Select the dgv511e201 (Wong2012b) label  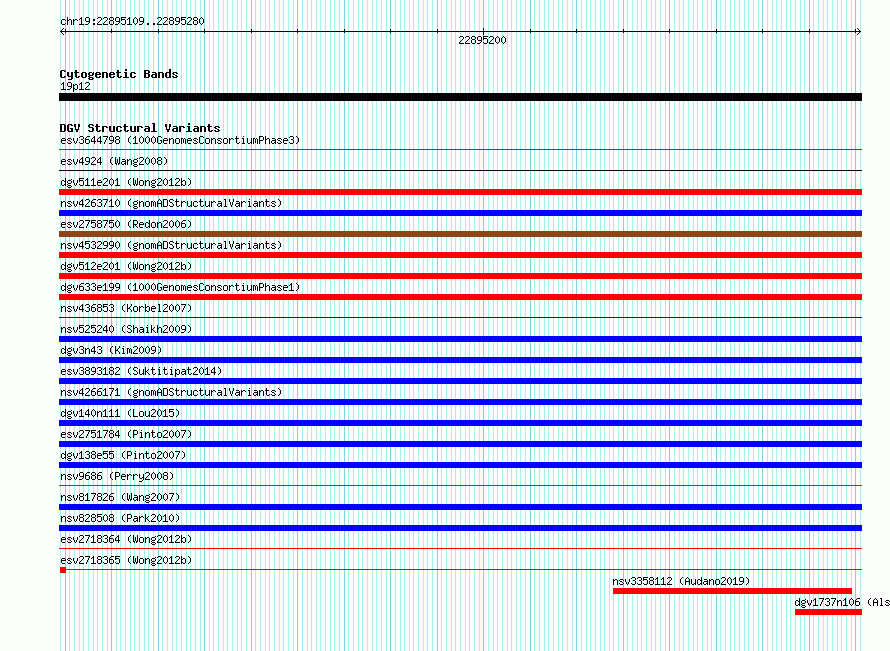coord(126,182)
